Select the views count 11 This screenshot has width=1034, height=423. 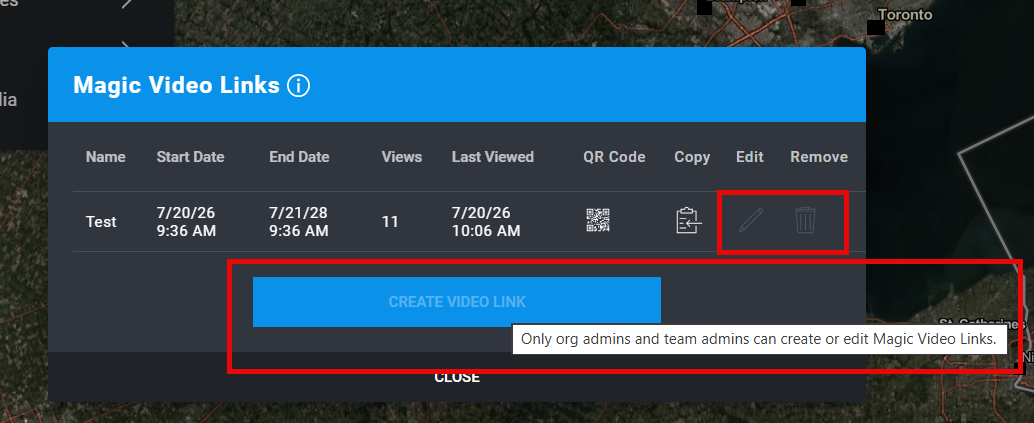tap(390, 222)
